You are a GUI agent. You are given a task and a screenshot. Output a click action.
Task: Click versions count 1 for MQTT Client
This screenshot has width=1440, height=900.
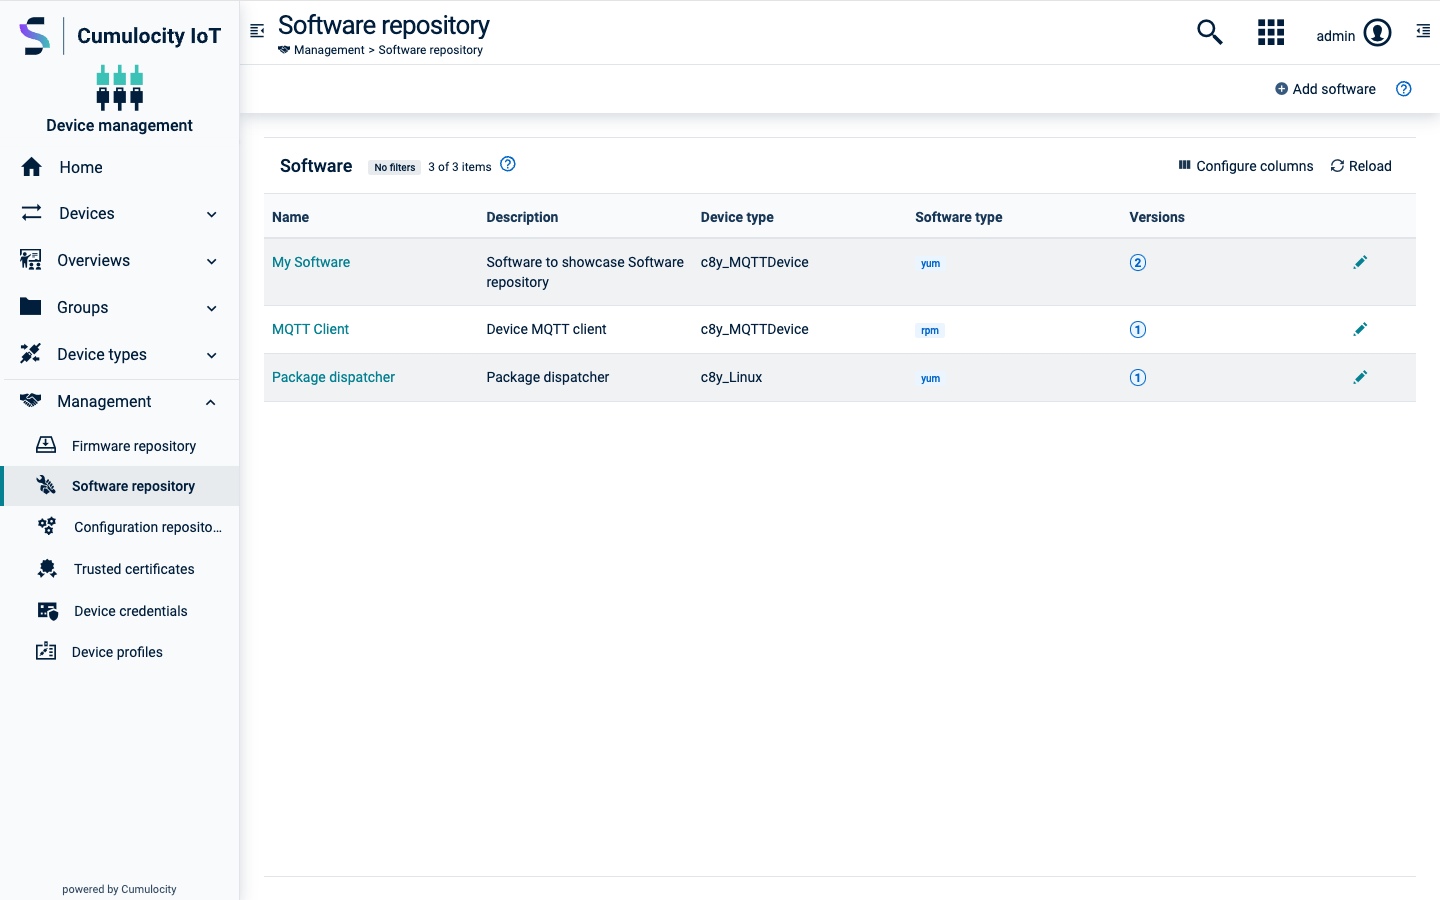(x=1138, y=329)
